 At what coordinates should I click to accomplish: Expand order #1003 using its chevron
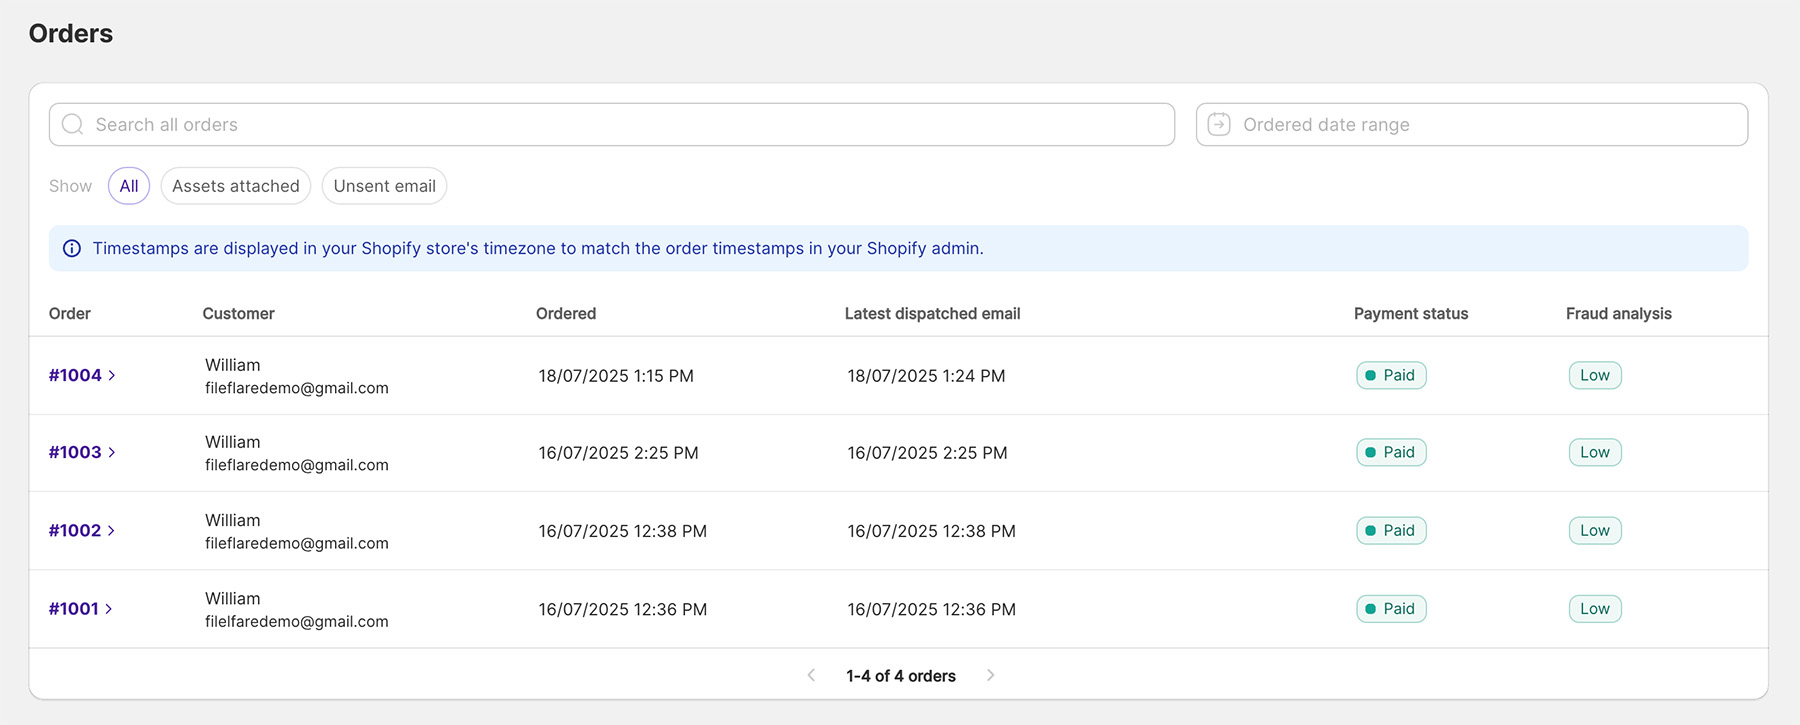coord(112,453)
